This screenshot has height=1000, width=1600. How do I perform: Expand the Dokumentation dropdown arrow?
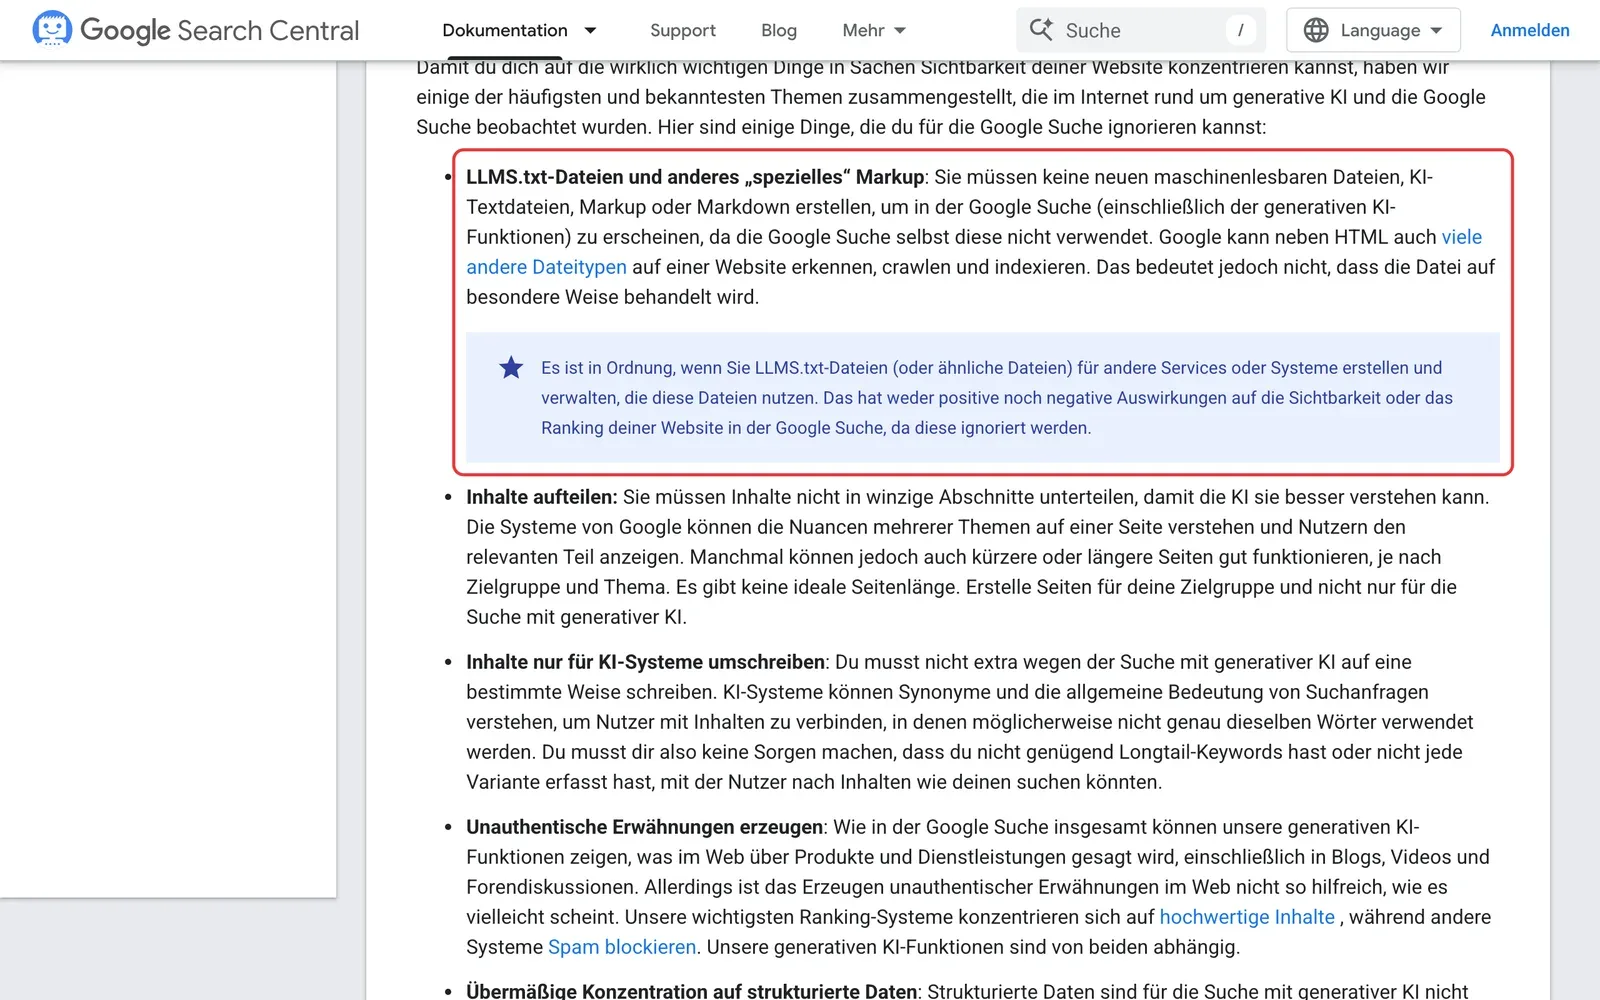click(x=590, y=30)
